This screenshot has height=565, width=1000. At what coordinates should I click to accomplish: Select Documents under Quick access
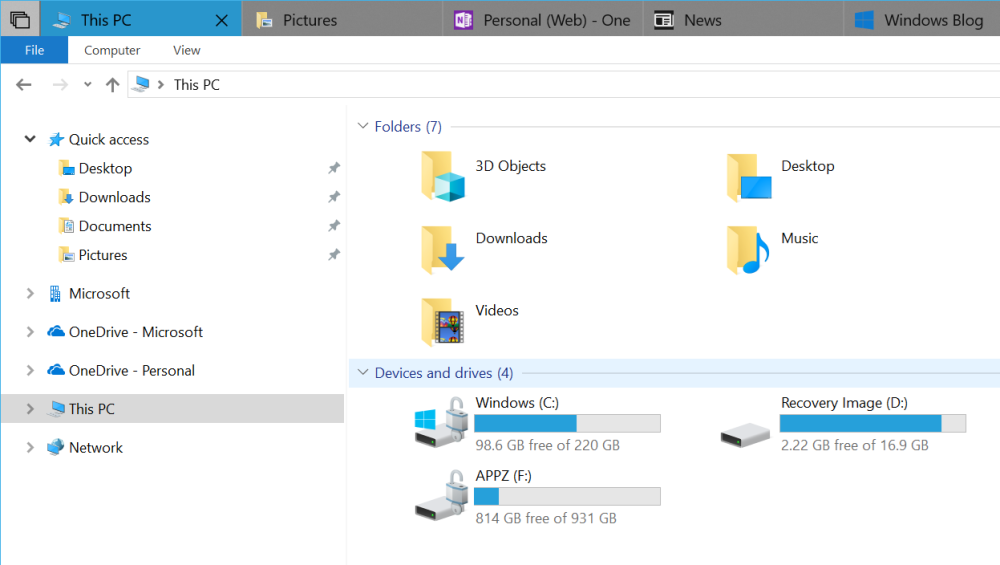coord(115,226)
